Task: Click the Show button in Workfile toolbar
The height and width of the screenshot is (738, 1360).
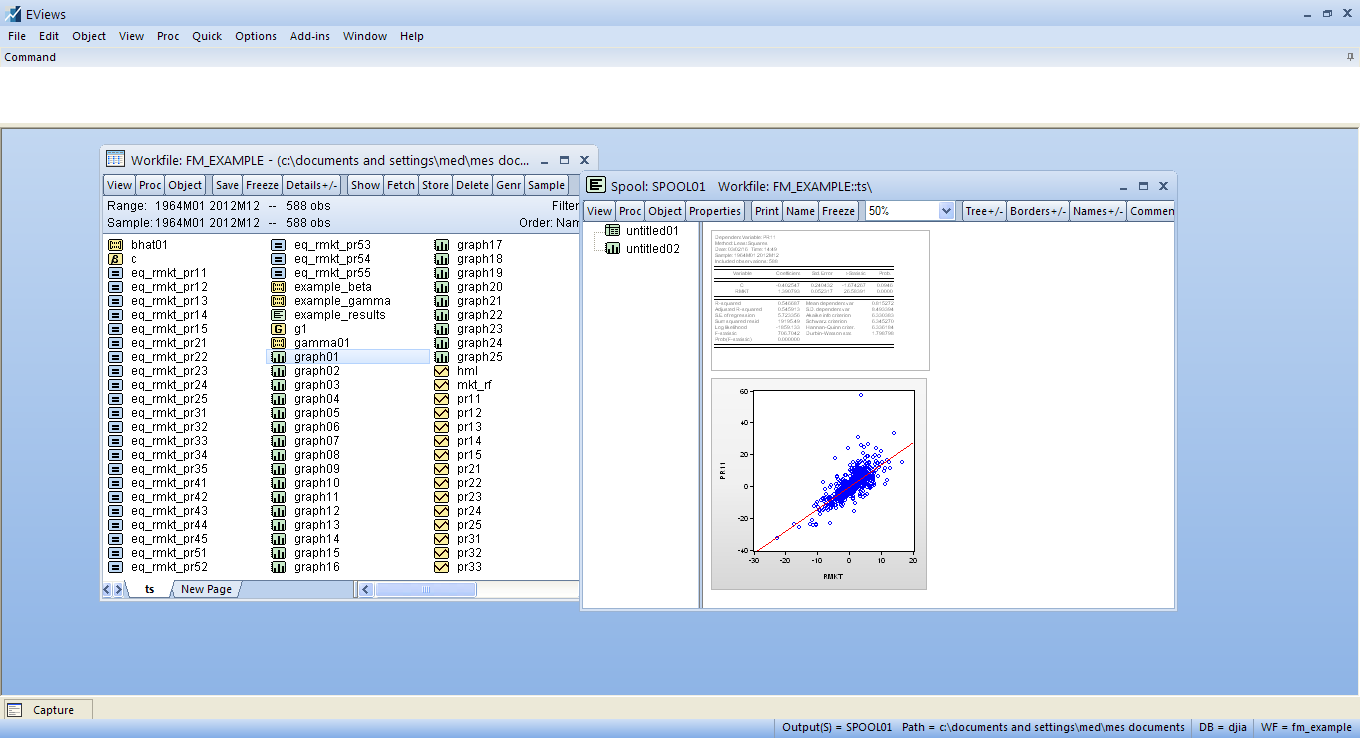Action: coord(365,185)
